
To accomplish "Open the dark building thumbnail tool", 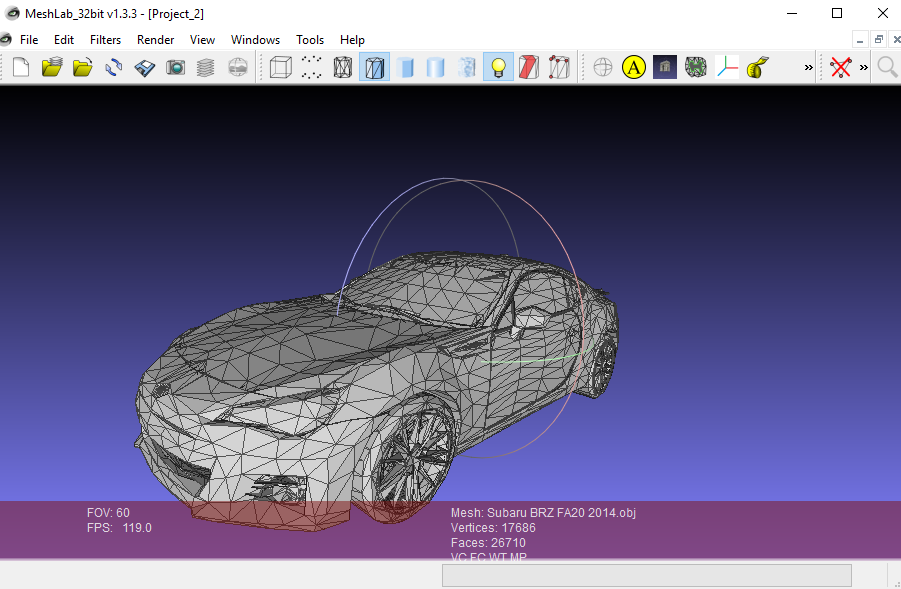I will coord(665,67).
